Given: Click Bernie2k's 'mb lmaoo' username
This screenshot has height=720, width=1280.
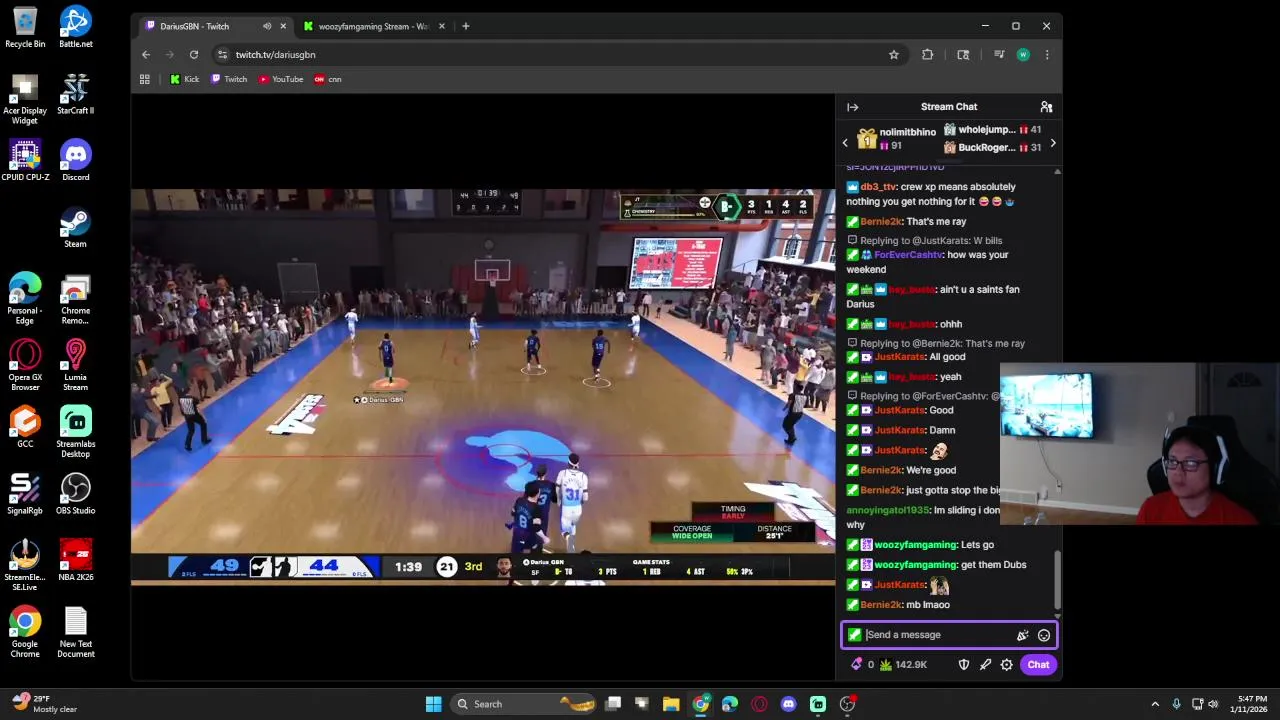Looking at the screenshot, I should pyautogui.click(x=881, y=605).
